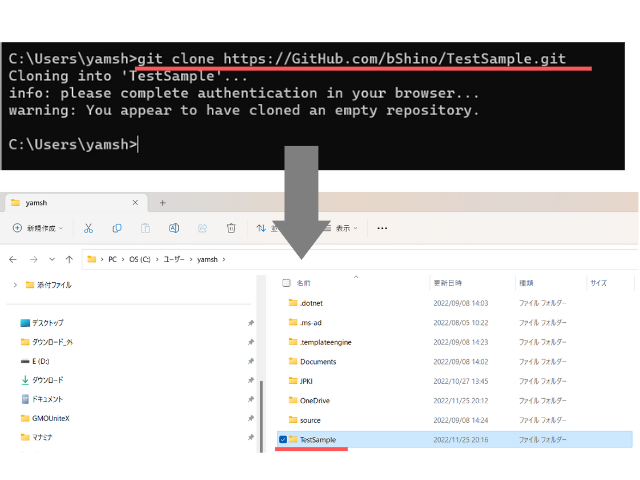The width and height of the screenshot is (640, 480).
Task: Unpin icon beside デスクトップ
Action: [251, 323]
